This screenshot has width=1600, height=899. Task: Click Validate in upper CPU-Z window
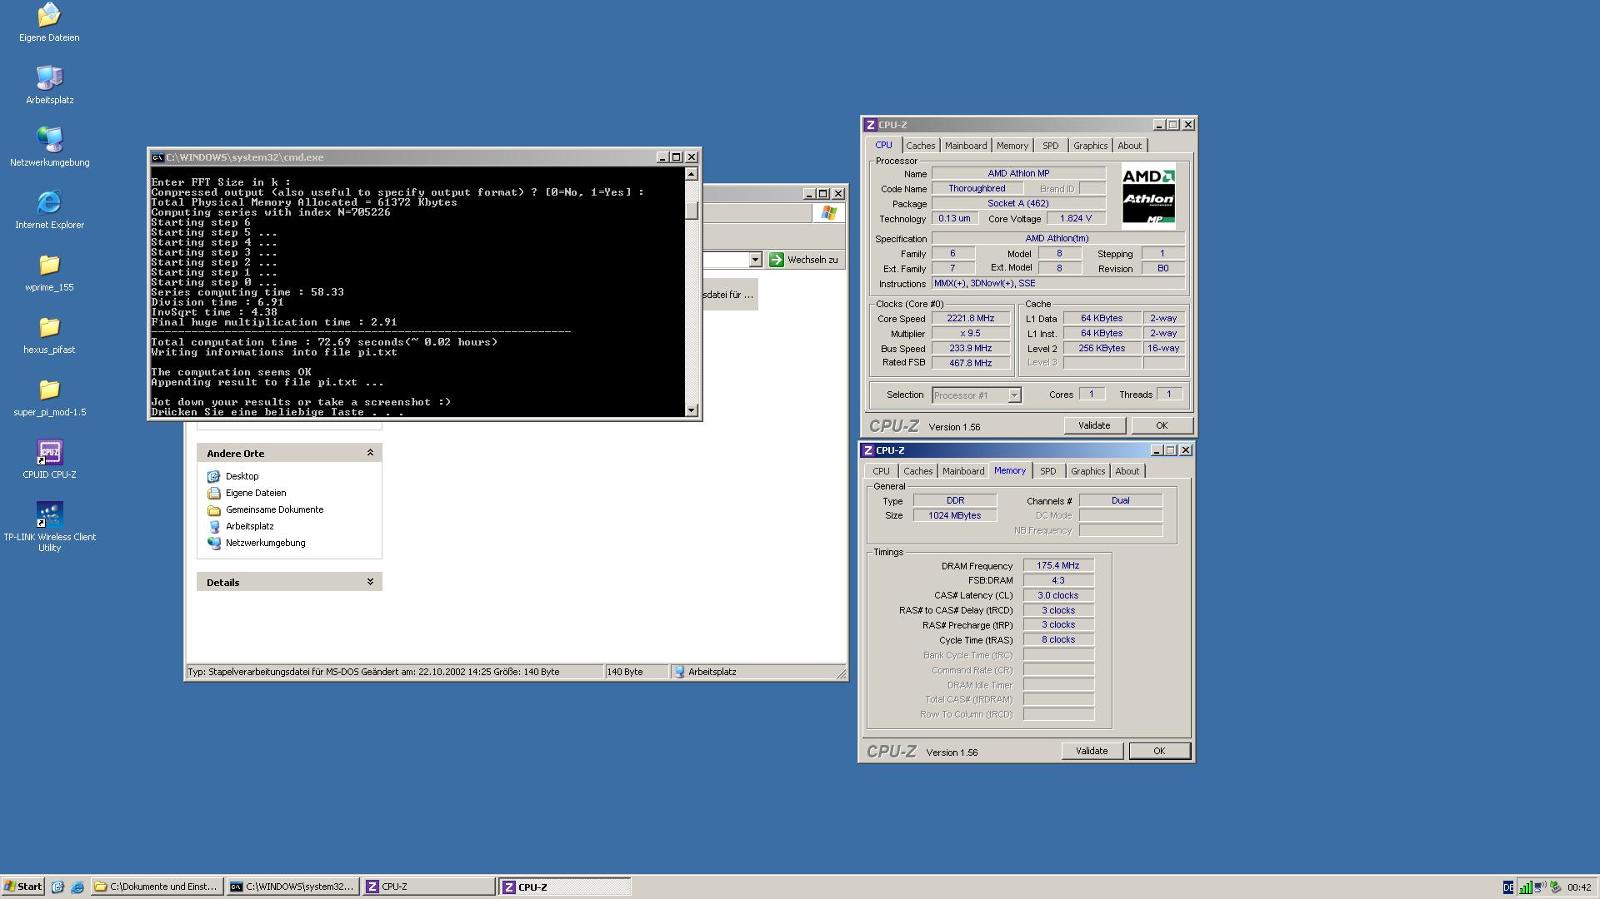point(1094,425)
